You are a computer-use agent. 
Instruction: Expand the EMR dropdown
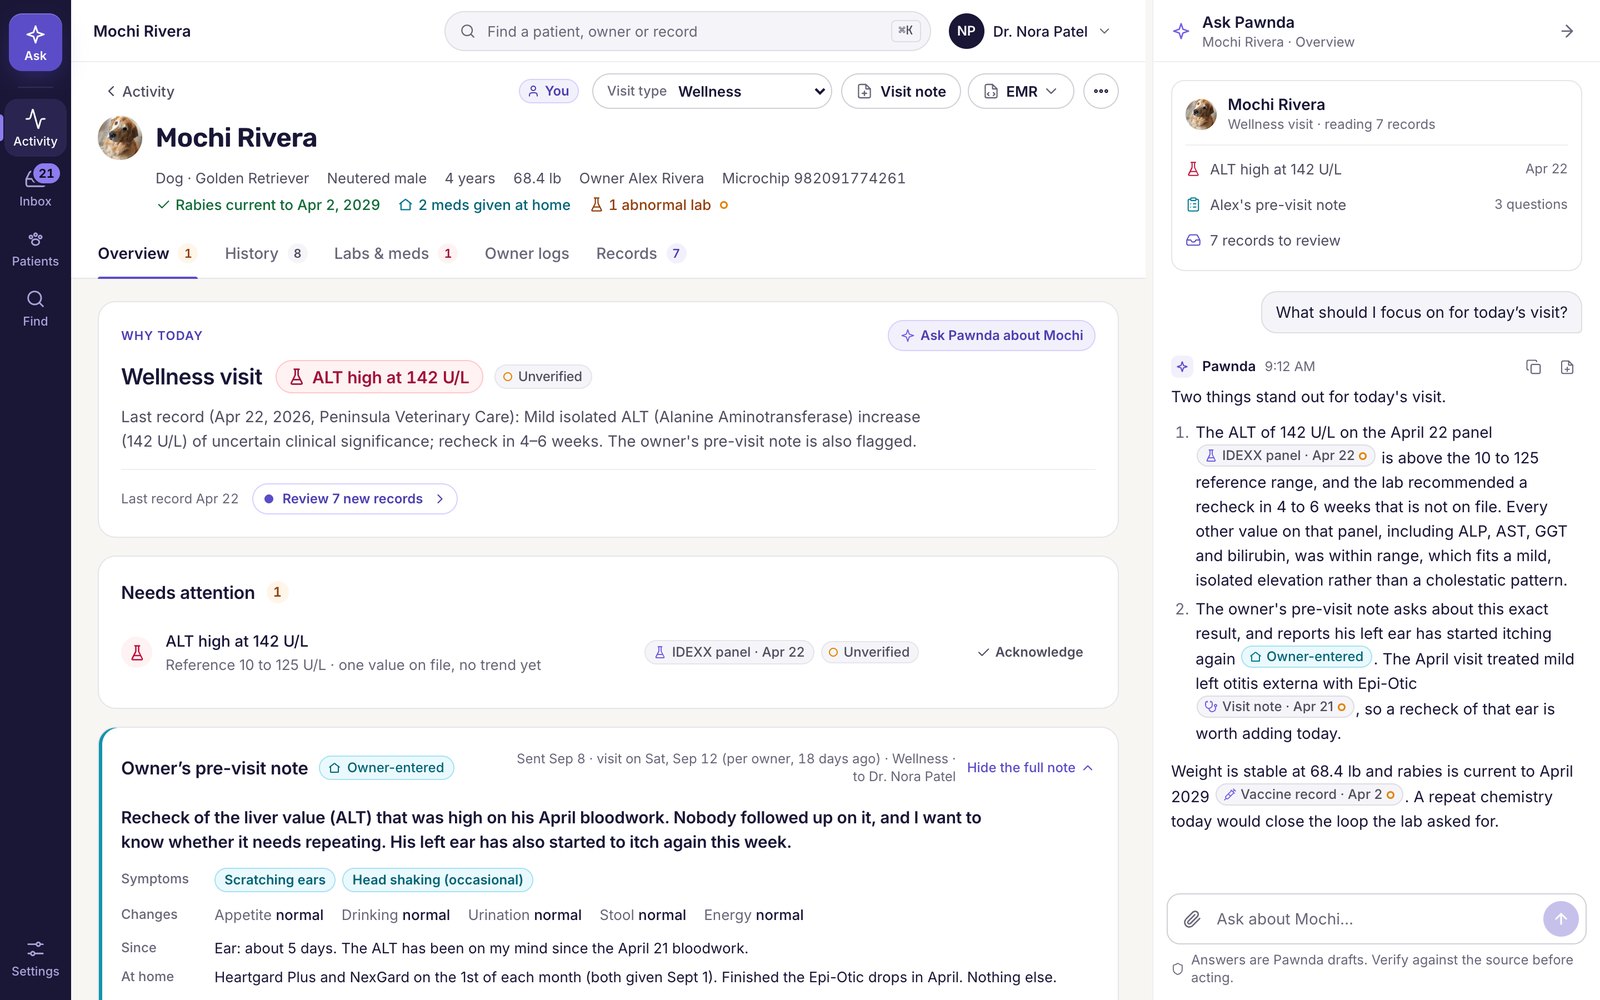click(x=1021, y=91)
